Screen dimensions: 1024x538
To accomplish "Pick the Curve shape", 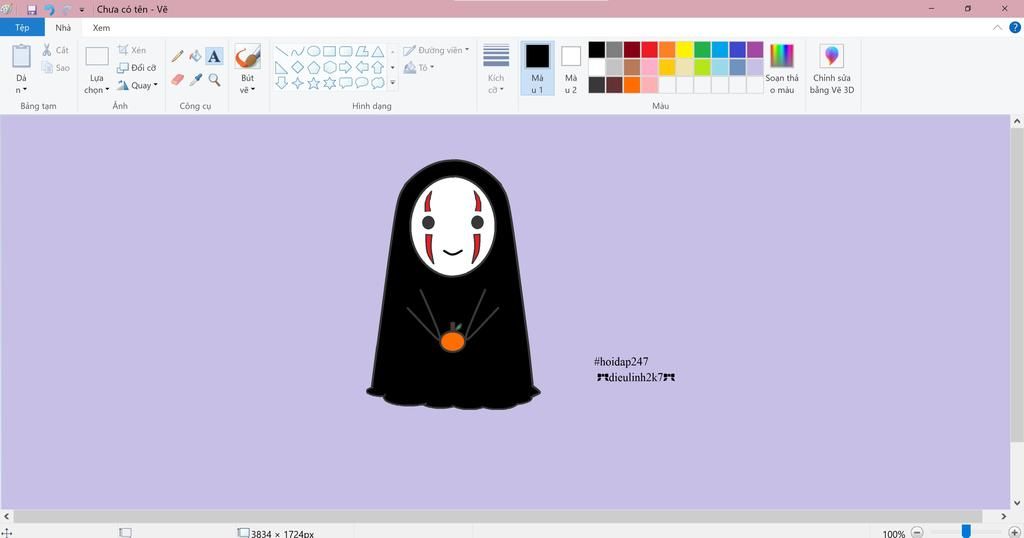I will click(298, 51).
